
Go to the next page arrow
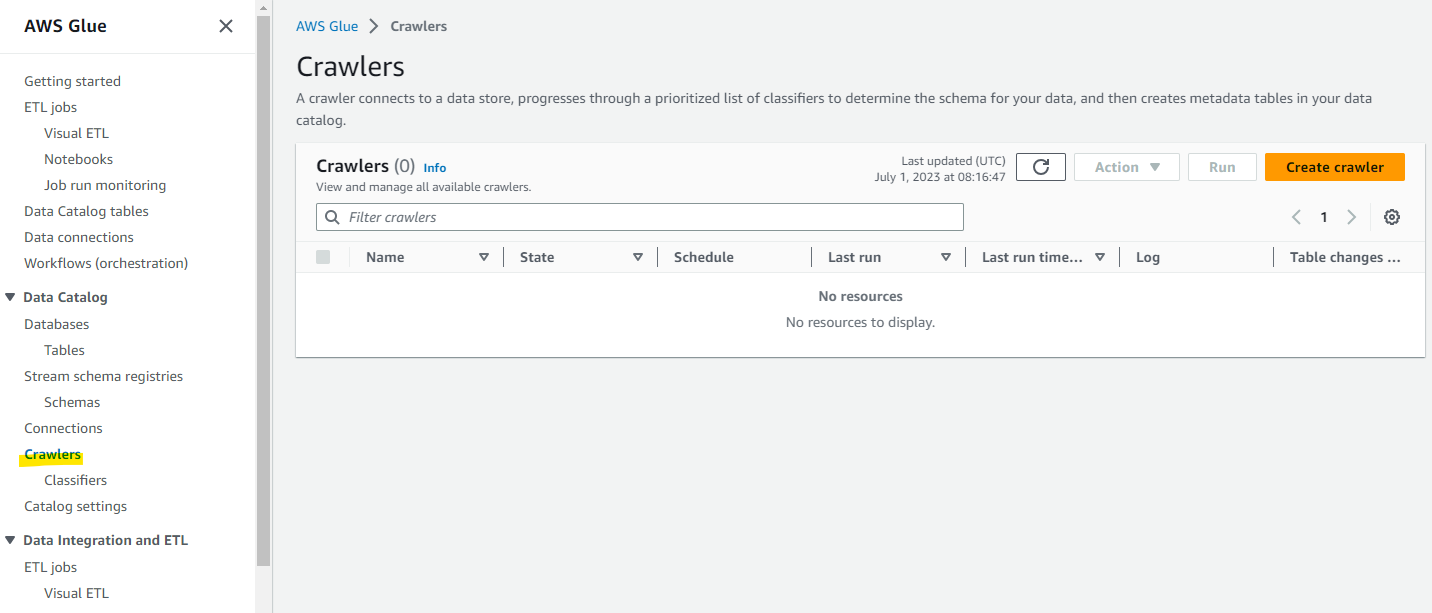click(x=1351, y=217)
